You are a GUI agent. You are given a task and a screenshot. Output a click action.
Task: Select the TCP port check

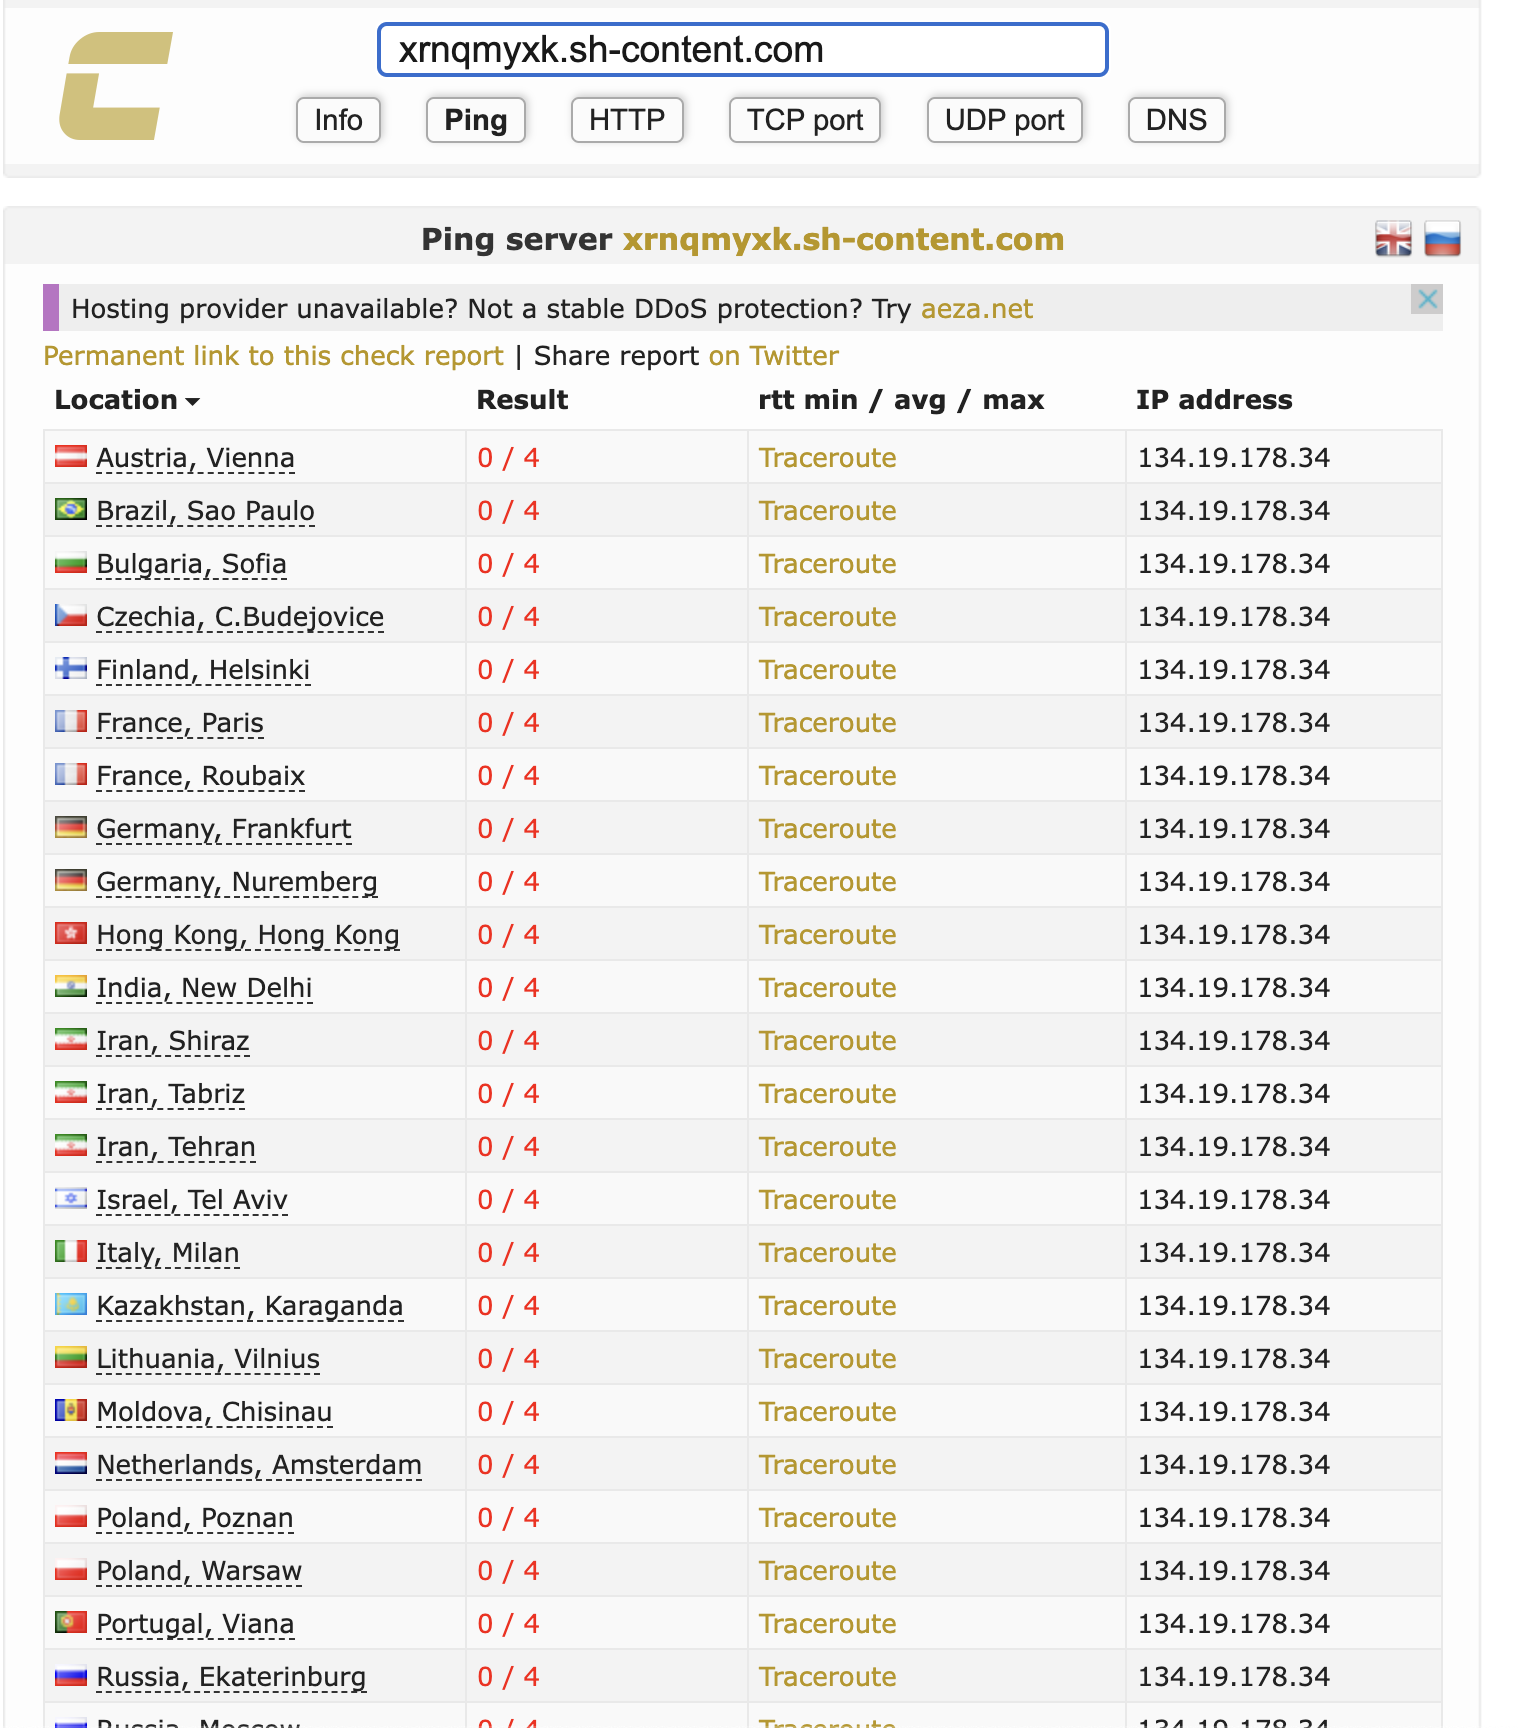(x=805, y=120)
